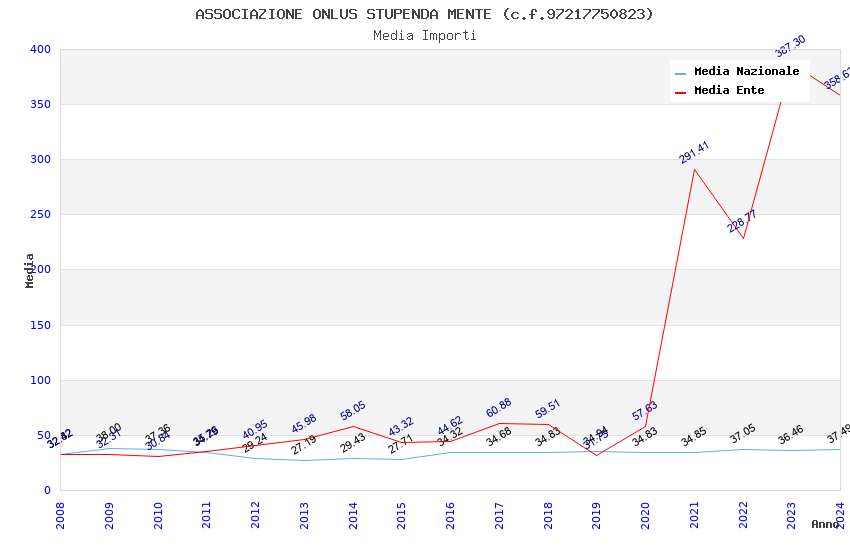The width and height of the screenshot is (850, 550).
Task: Click the 2018 x-axis year label
Action: pyautogui.click(x=548, y=515)
